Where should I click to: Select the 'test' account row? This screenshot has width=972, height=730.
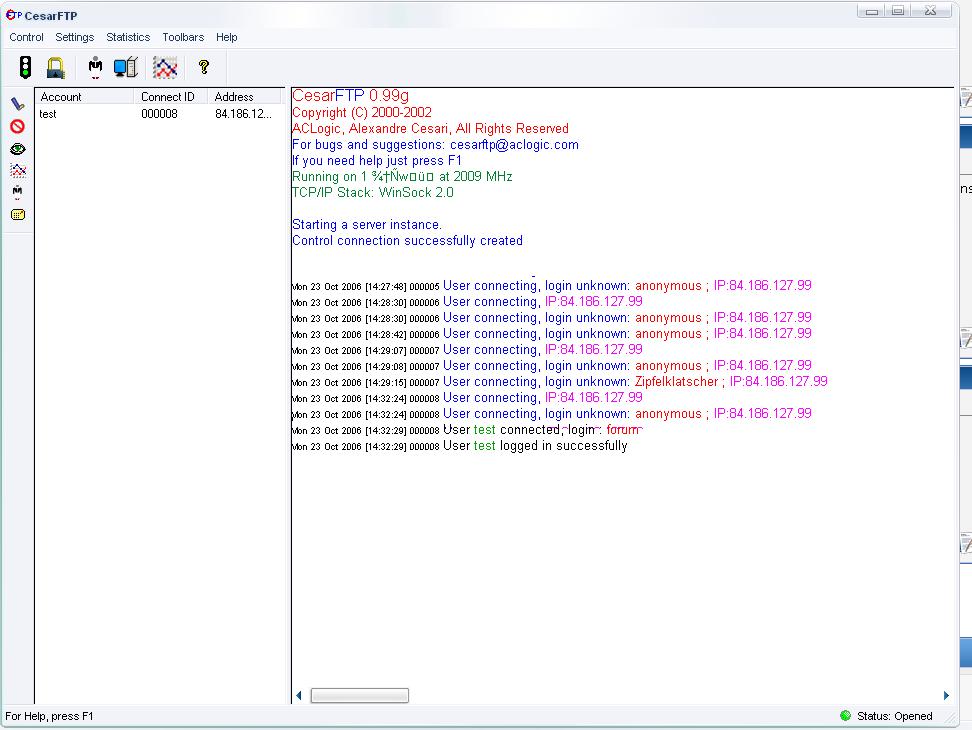click(160, 114)
